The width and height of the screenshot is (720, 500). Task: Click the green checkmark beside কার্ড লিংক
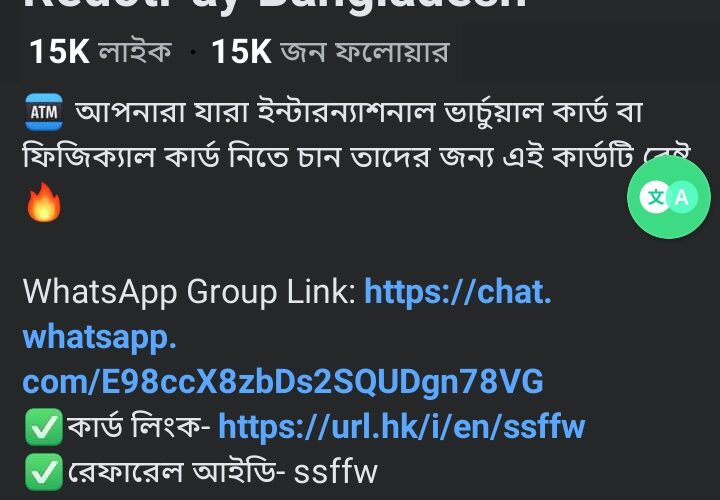[x=44, y=427]
